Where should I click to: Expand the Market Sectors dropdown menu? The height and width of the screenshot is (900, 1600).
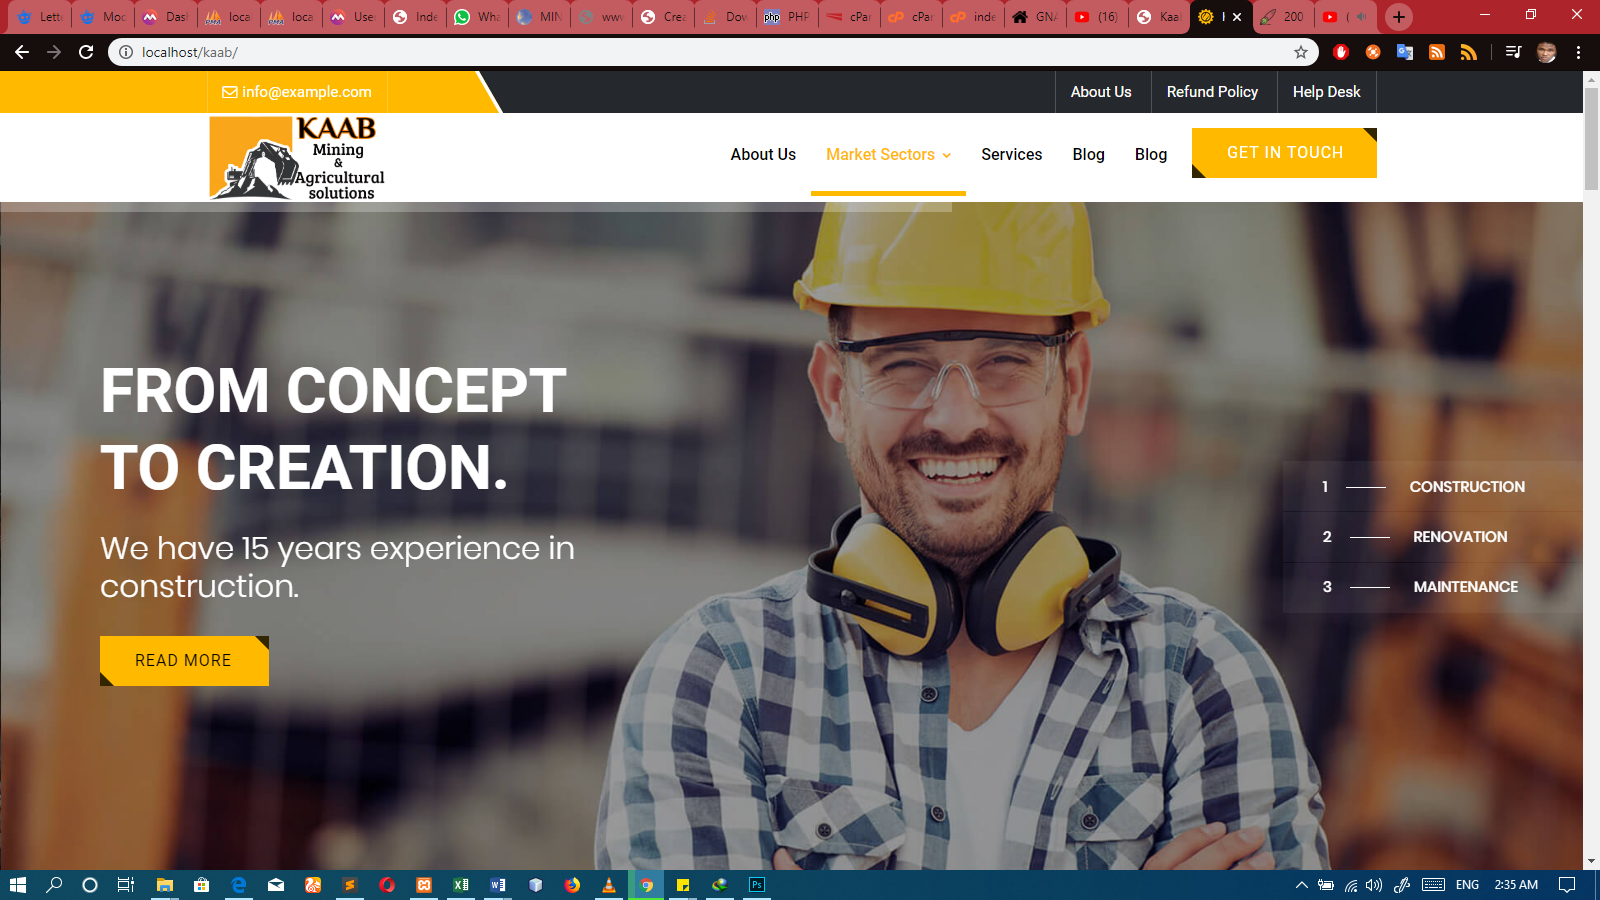pyautogui.click(x=888, y=155)
